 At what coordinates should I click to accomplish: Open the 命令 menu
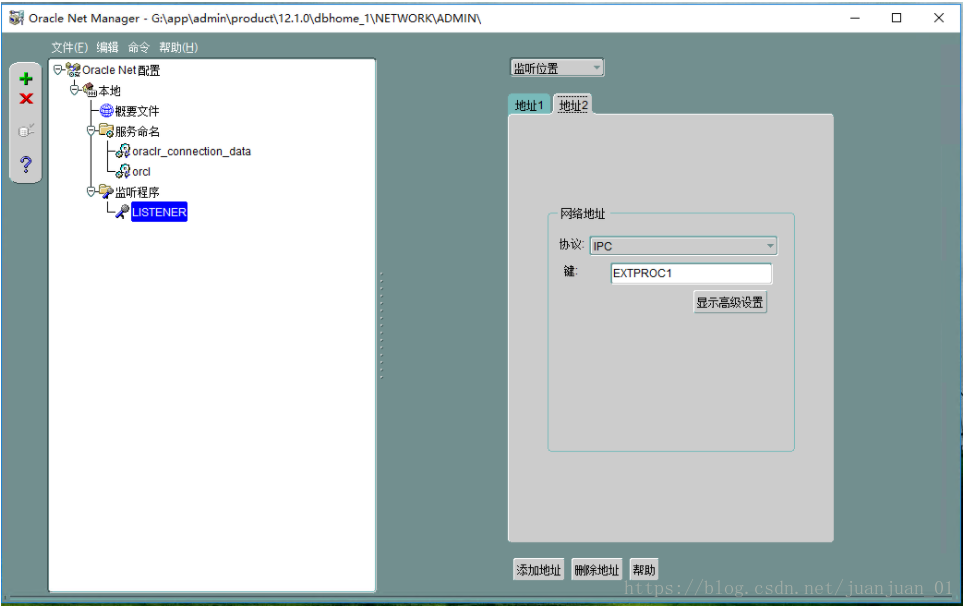(x=138, y=47)
